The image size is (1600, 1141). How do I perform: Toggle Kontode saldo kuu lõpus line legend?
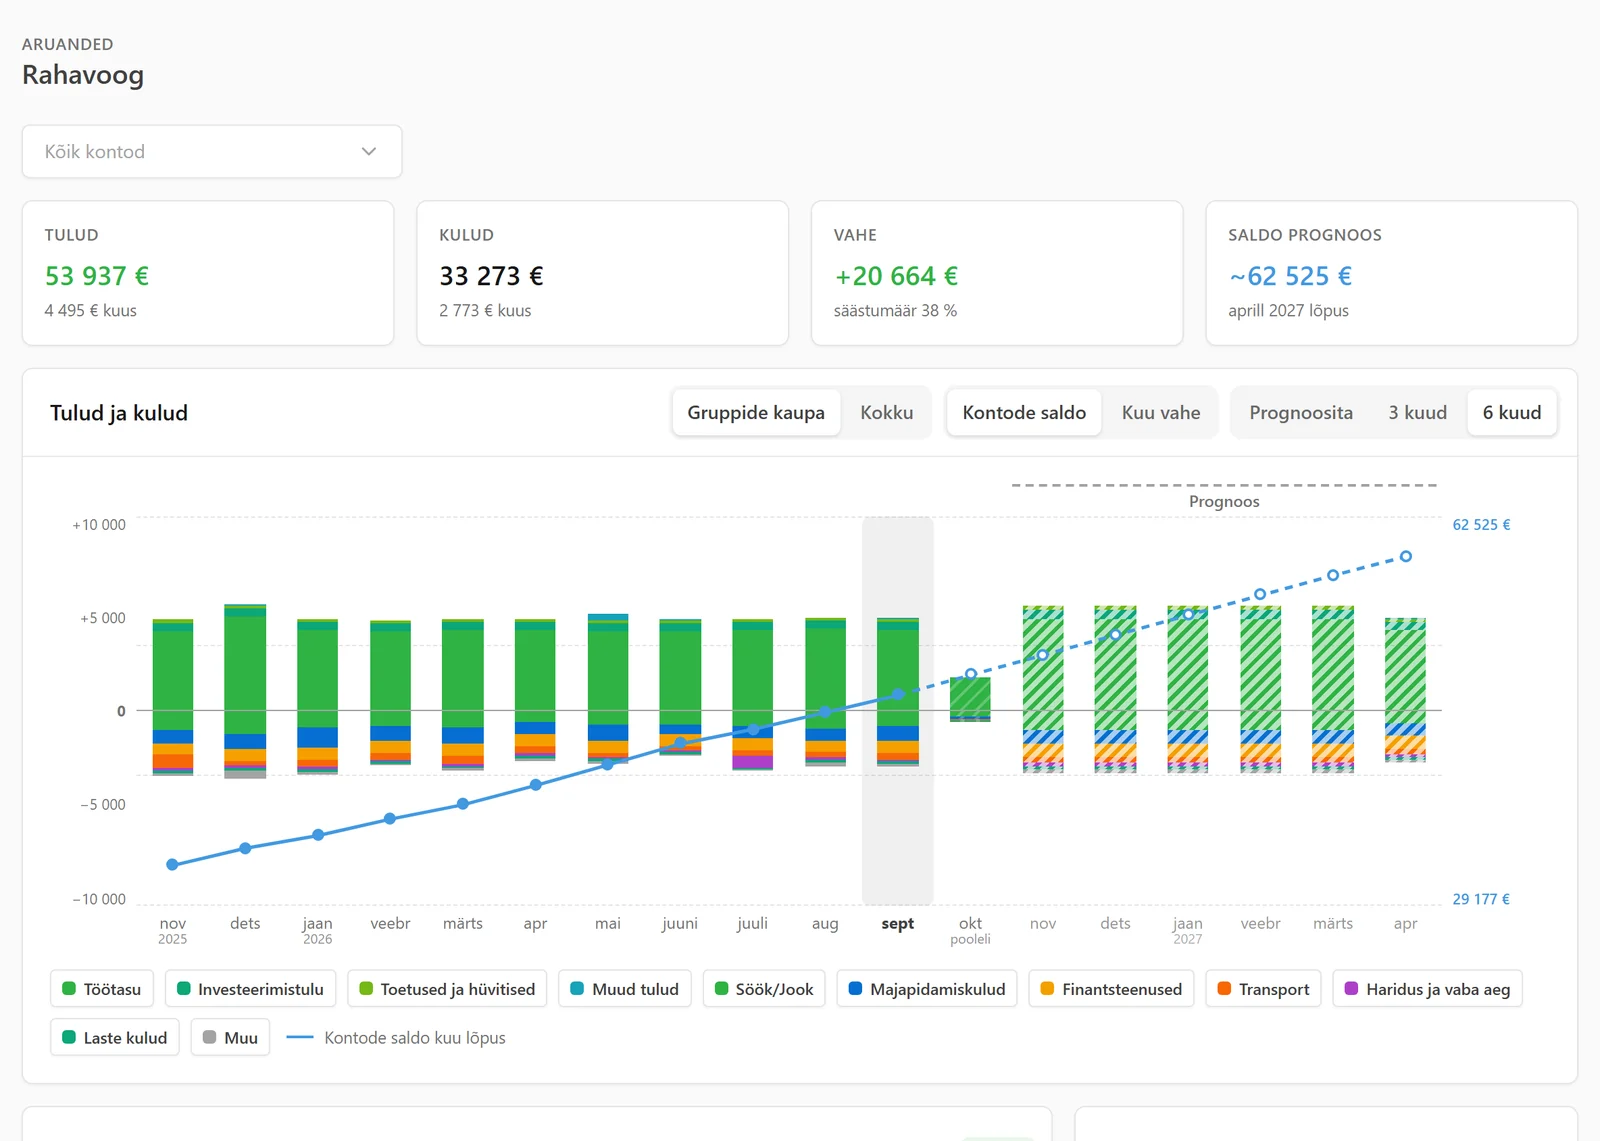[396, 1038]
